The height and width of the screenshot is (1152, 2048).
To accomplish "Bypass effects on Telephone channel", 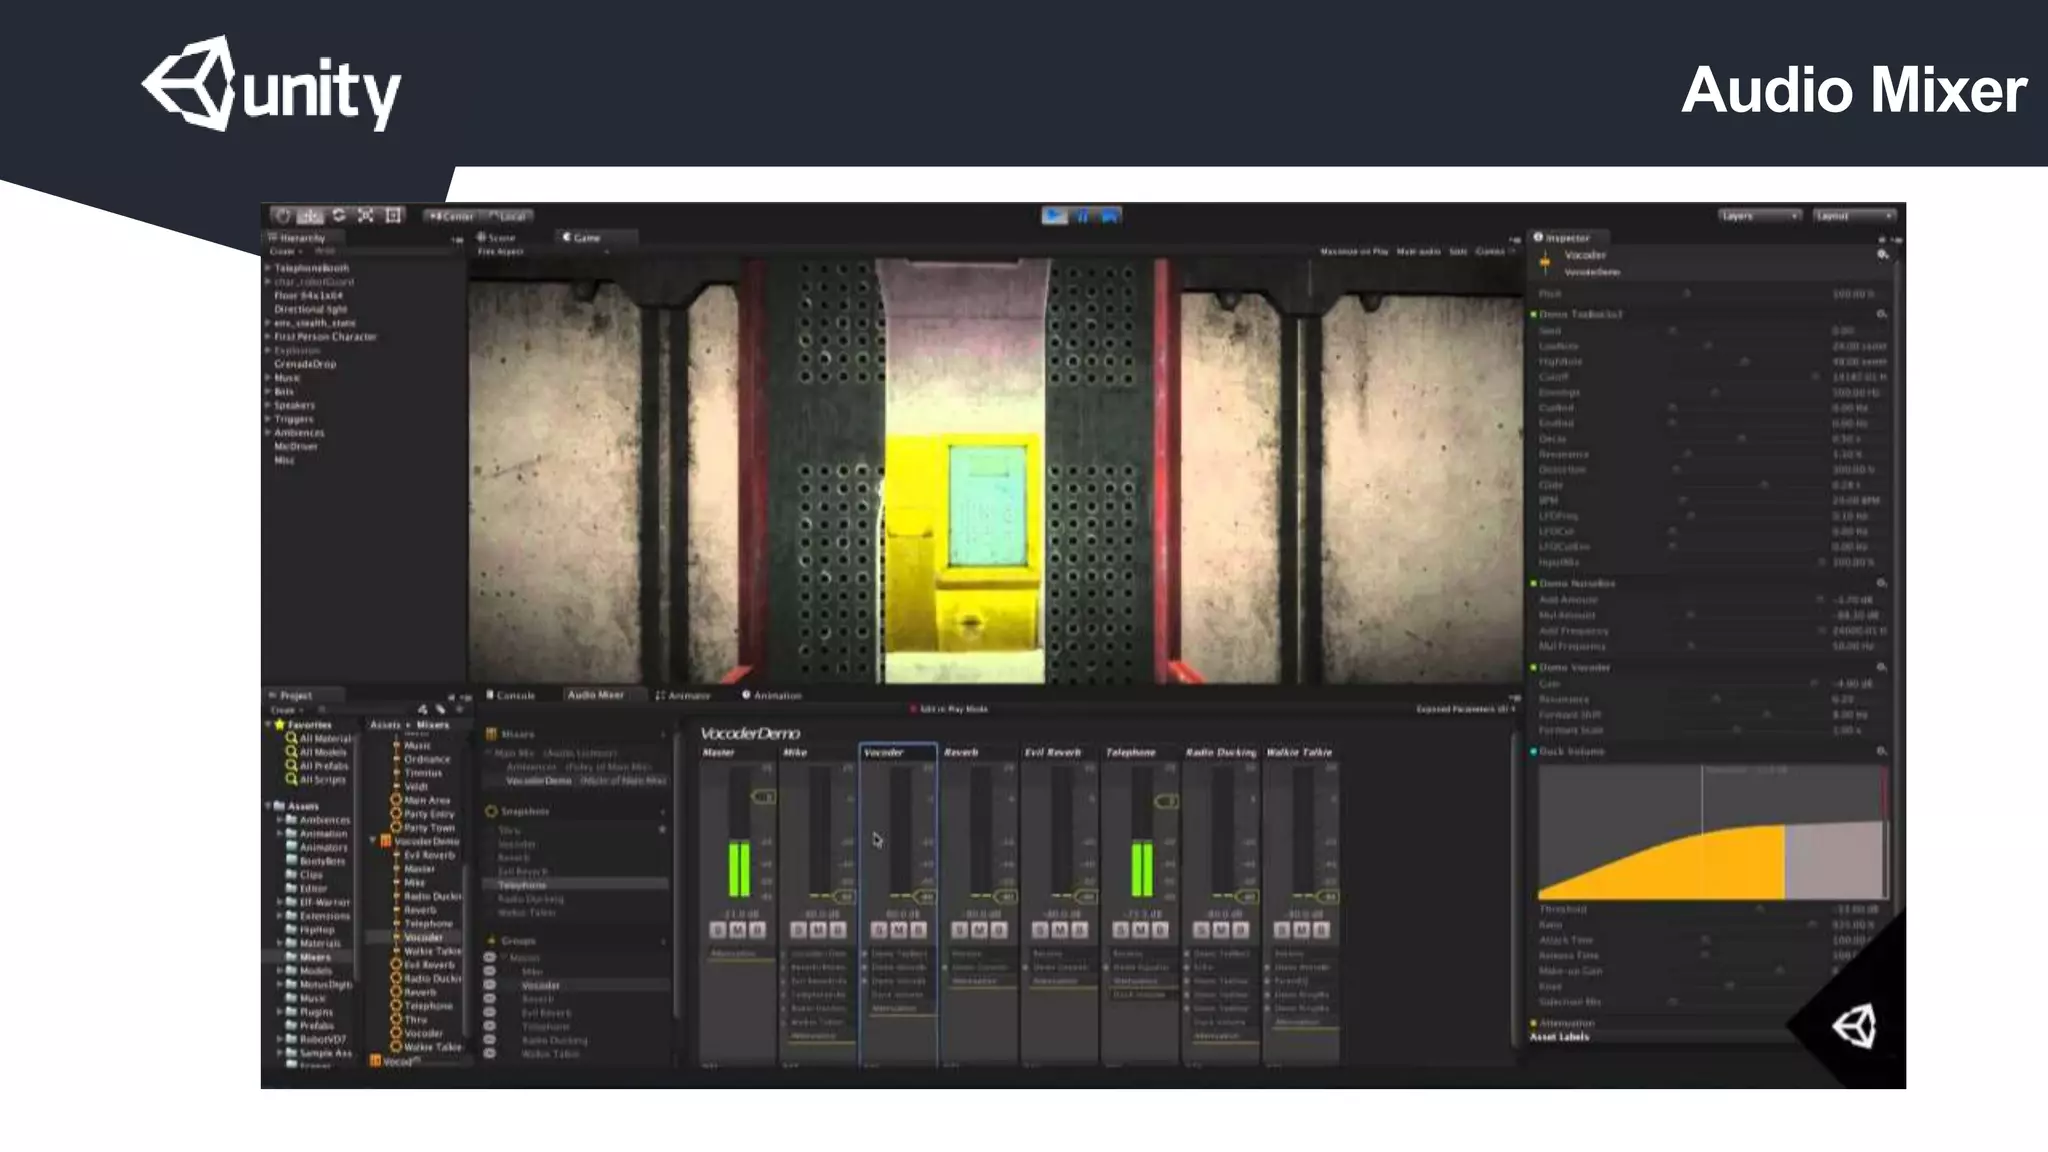I will tap(1160, 930).
